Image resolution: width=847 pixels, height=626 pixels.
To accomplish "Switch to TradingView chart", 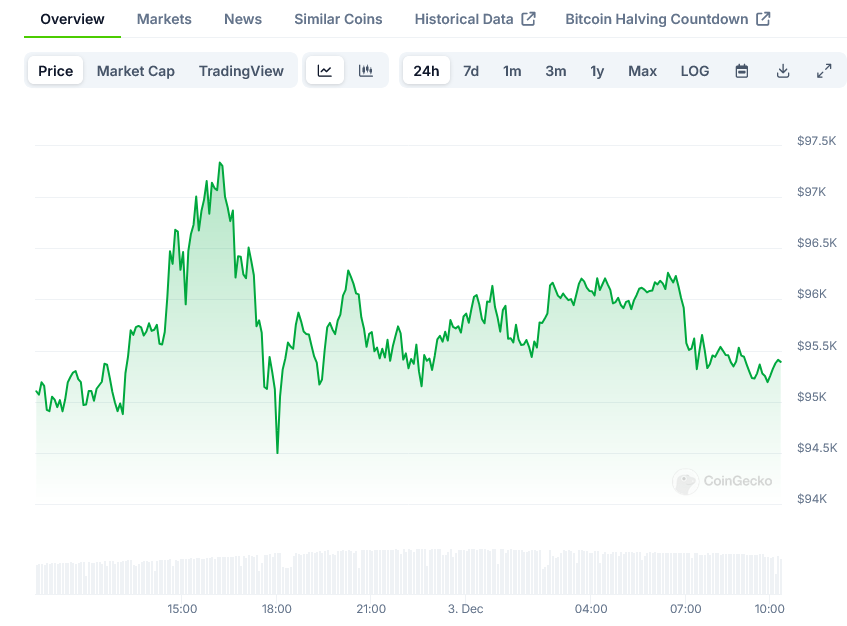I will point(241,71).
